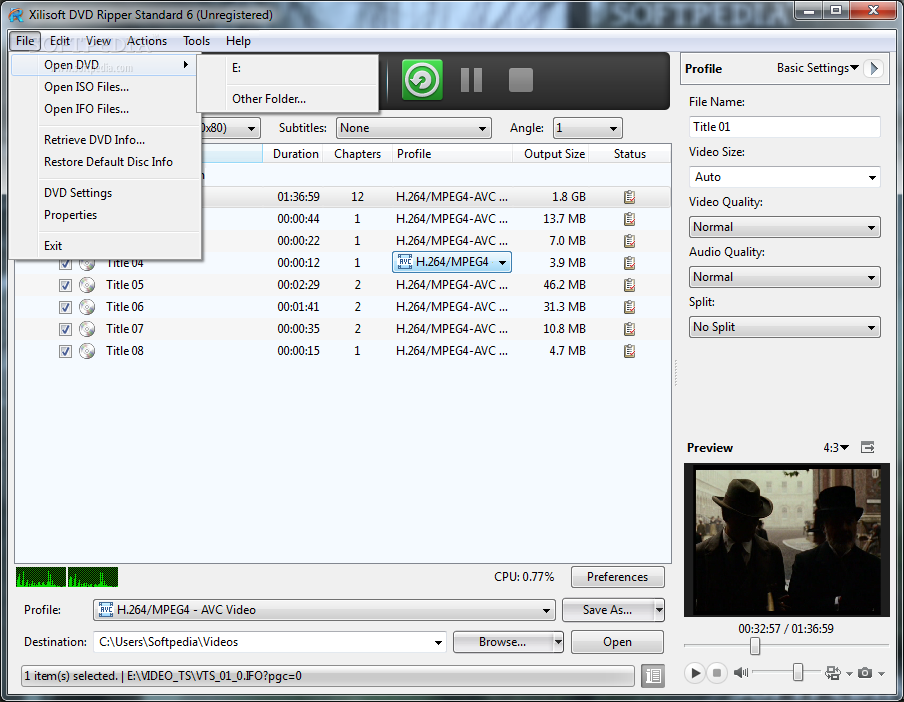Viewport: 904px width, 702px height.
Task: Click status icon for 00:00:22 row
Action: point(630,241)
